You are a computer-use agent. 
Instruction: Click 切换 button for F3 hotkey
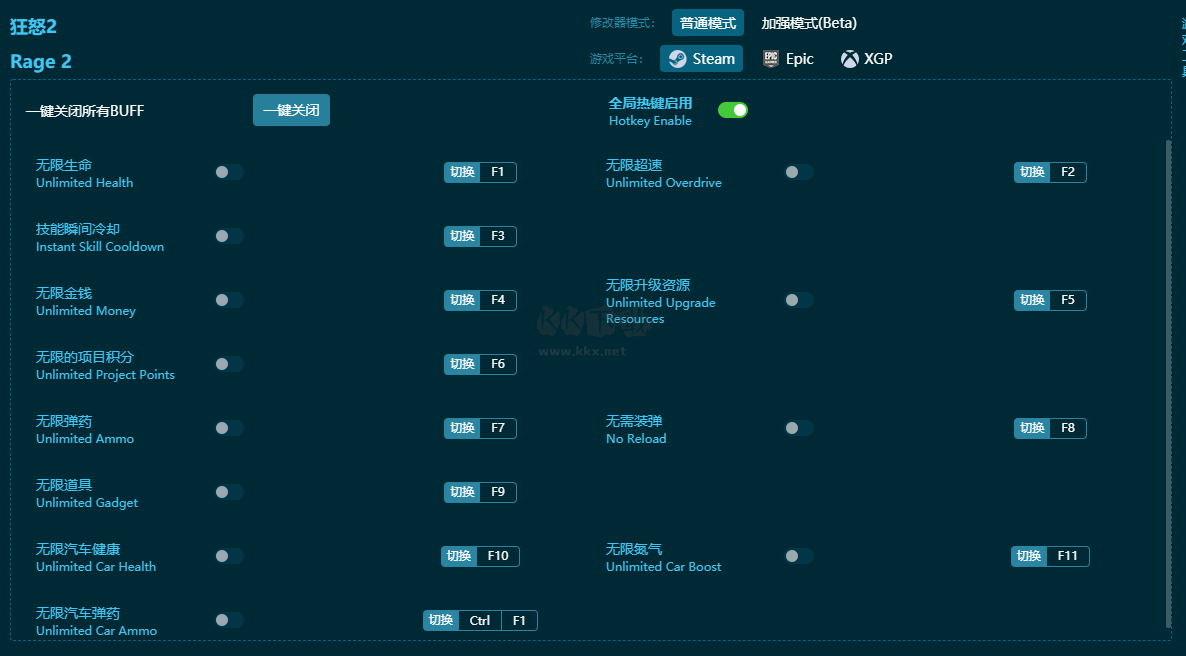462,236
